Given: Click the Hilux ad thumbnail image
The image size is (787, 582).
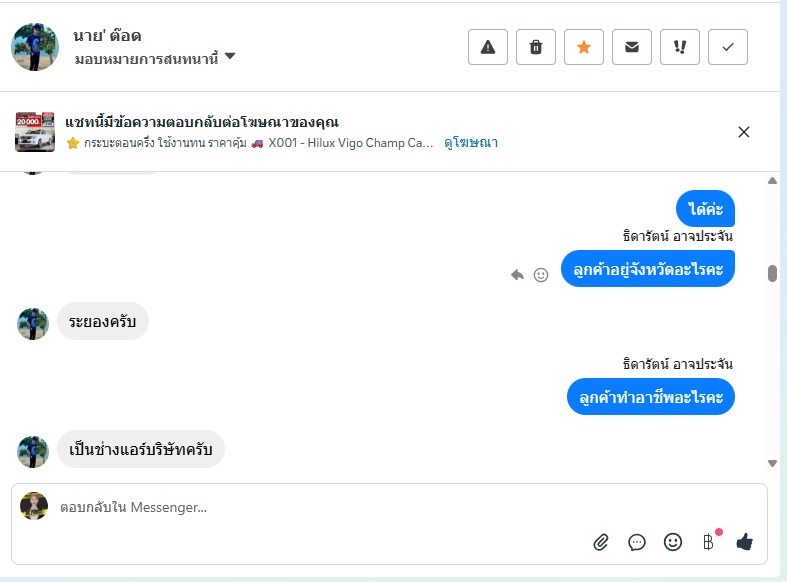Looking at the screenshot, I should coord(35,132).
